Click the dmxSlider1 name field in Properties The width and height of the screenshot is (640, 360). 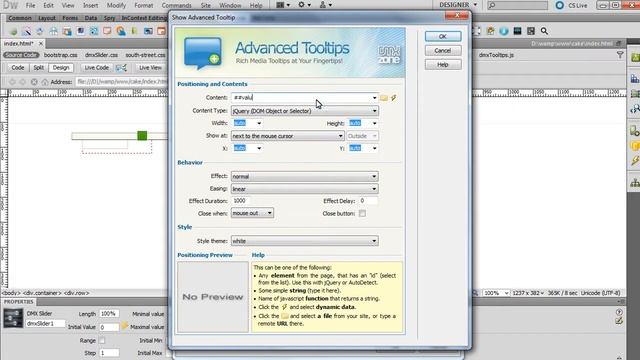point(45,323)
